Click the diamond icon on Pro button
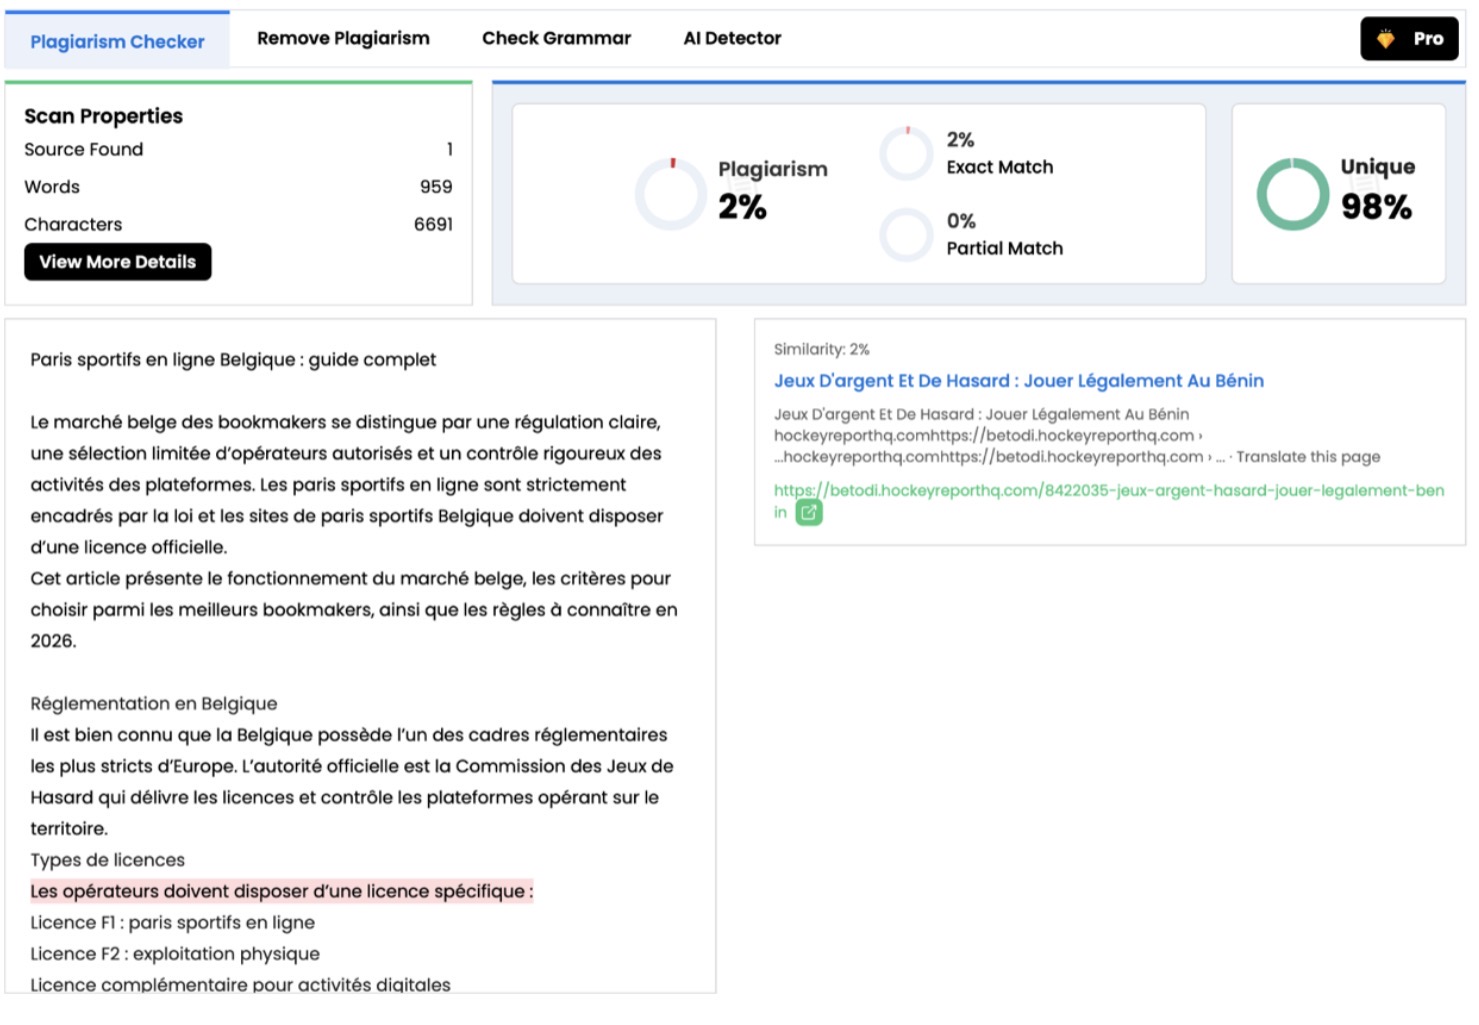 [1386, 39]
